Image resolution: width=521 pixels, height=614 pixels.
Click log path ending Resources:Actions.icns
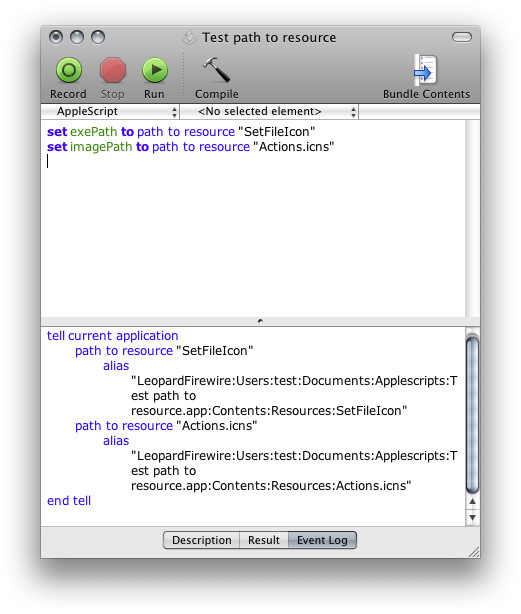(x=294, y=471)
